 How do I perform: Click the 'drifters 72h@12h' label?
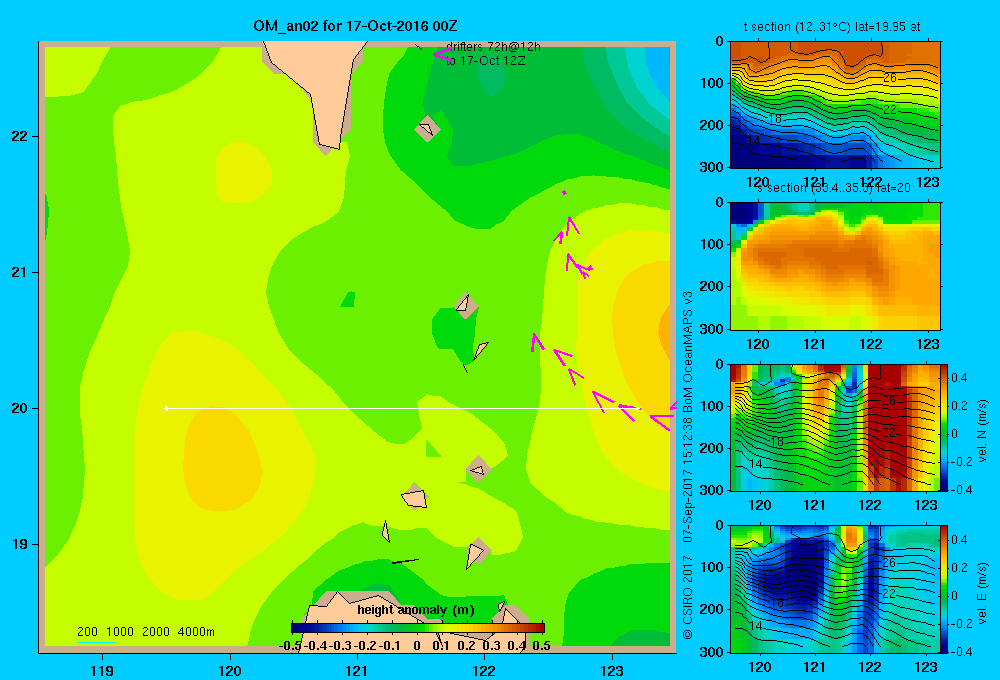pyautogui.click(x=493, y=47)
